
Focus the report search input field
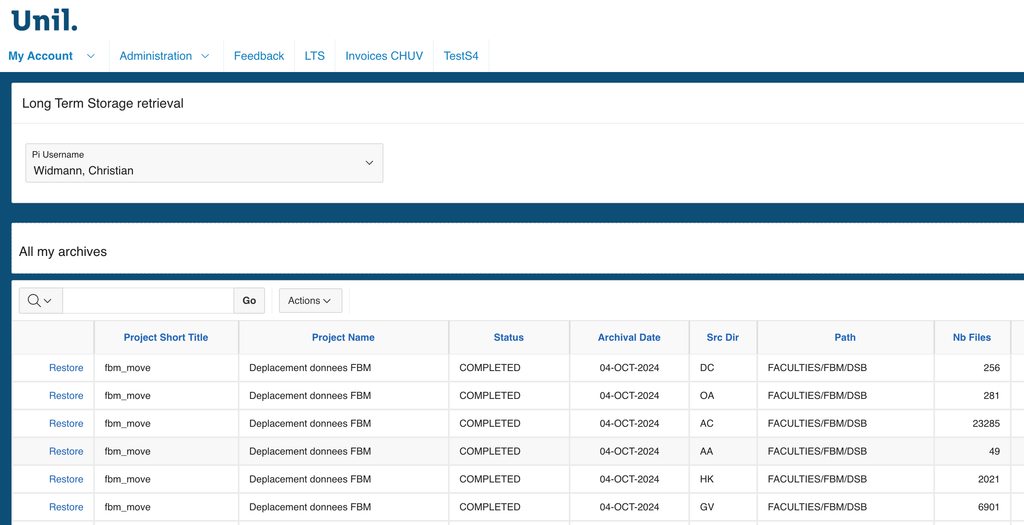148,300
